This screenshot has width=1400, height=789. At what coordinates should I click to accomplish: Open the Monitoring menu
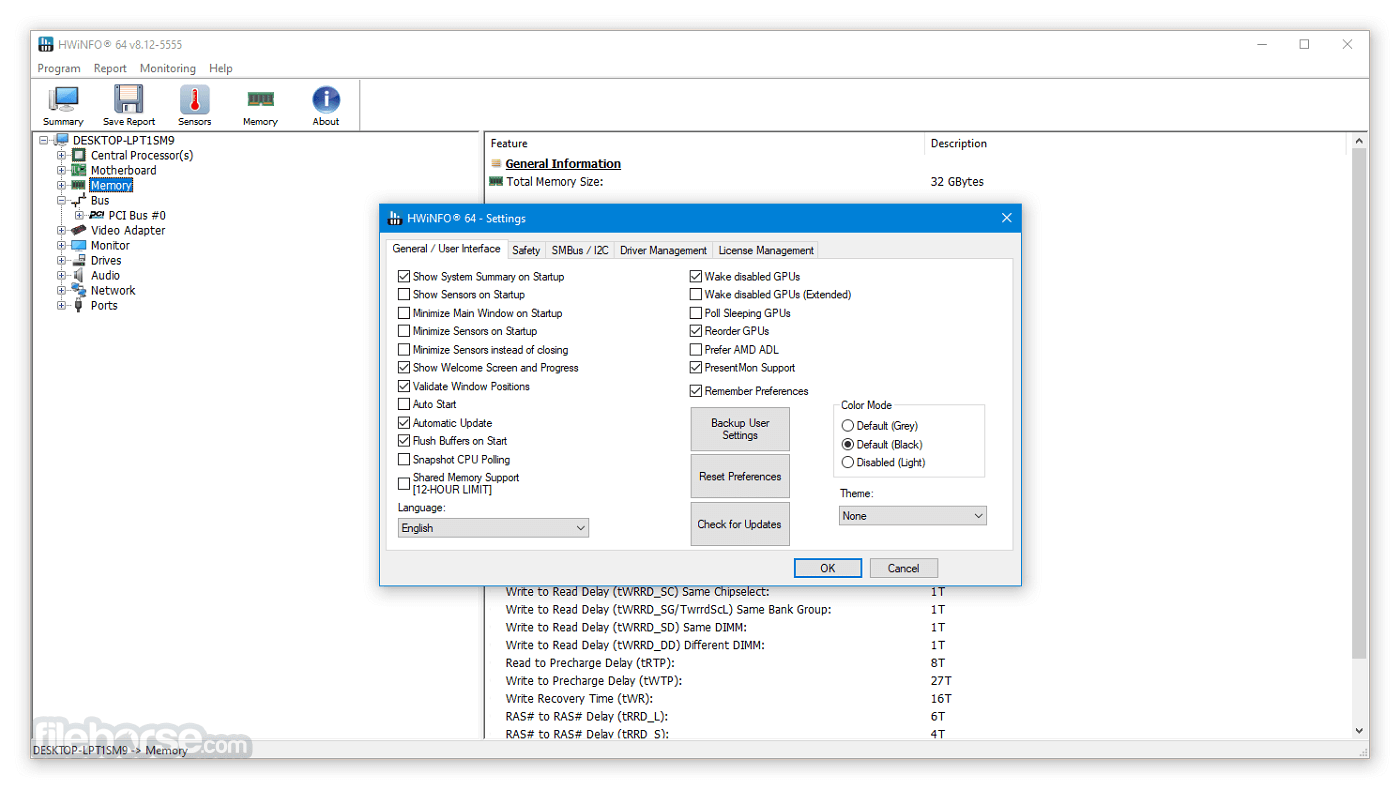[x=168, y=68]
